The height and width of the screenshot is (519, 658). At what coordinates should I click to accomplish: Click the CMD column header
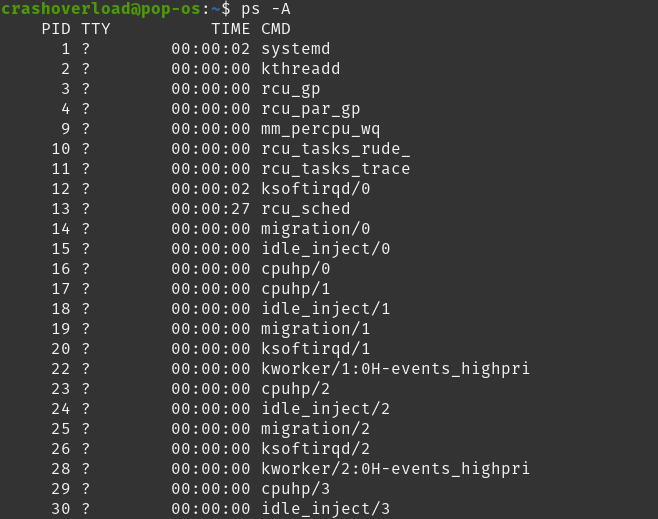click(x=275, y=29)
